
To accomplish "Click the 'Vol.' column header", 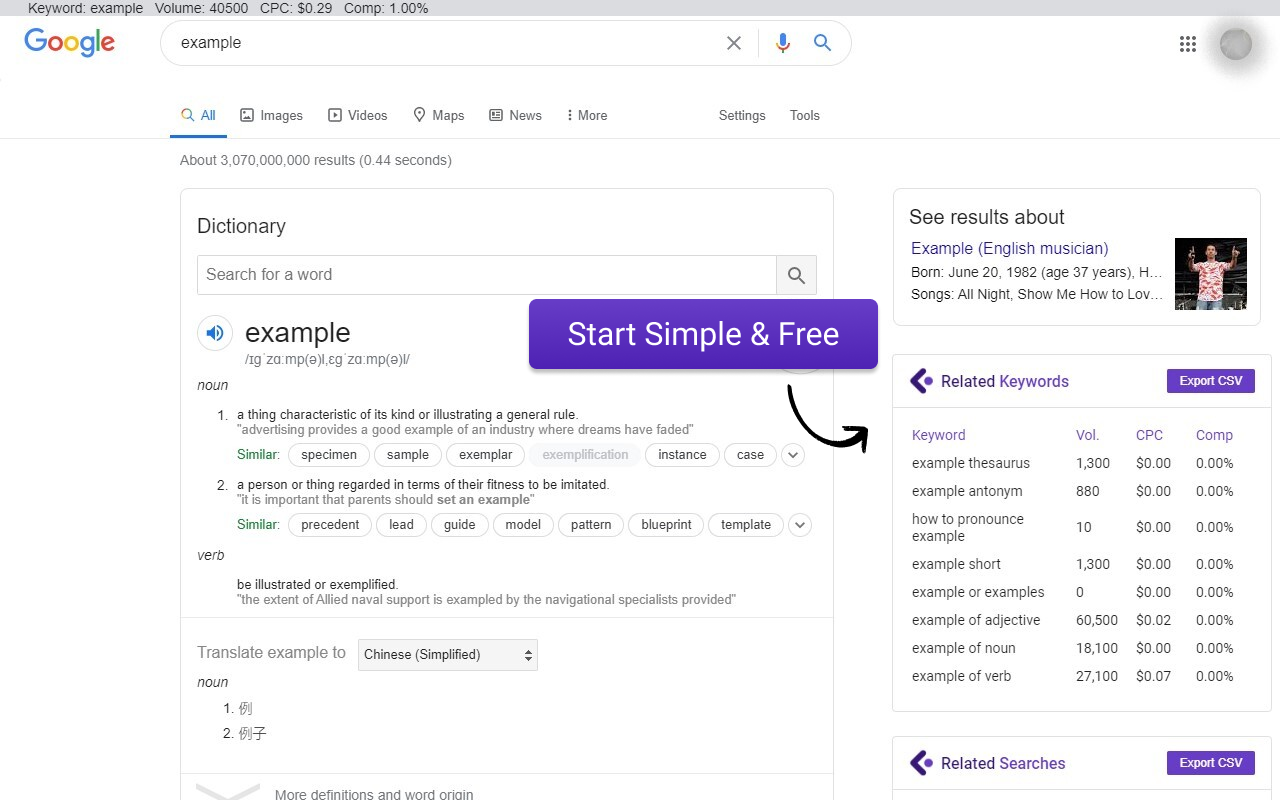I will pos(1087,435).
